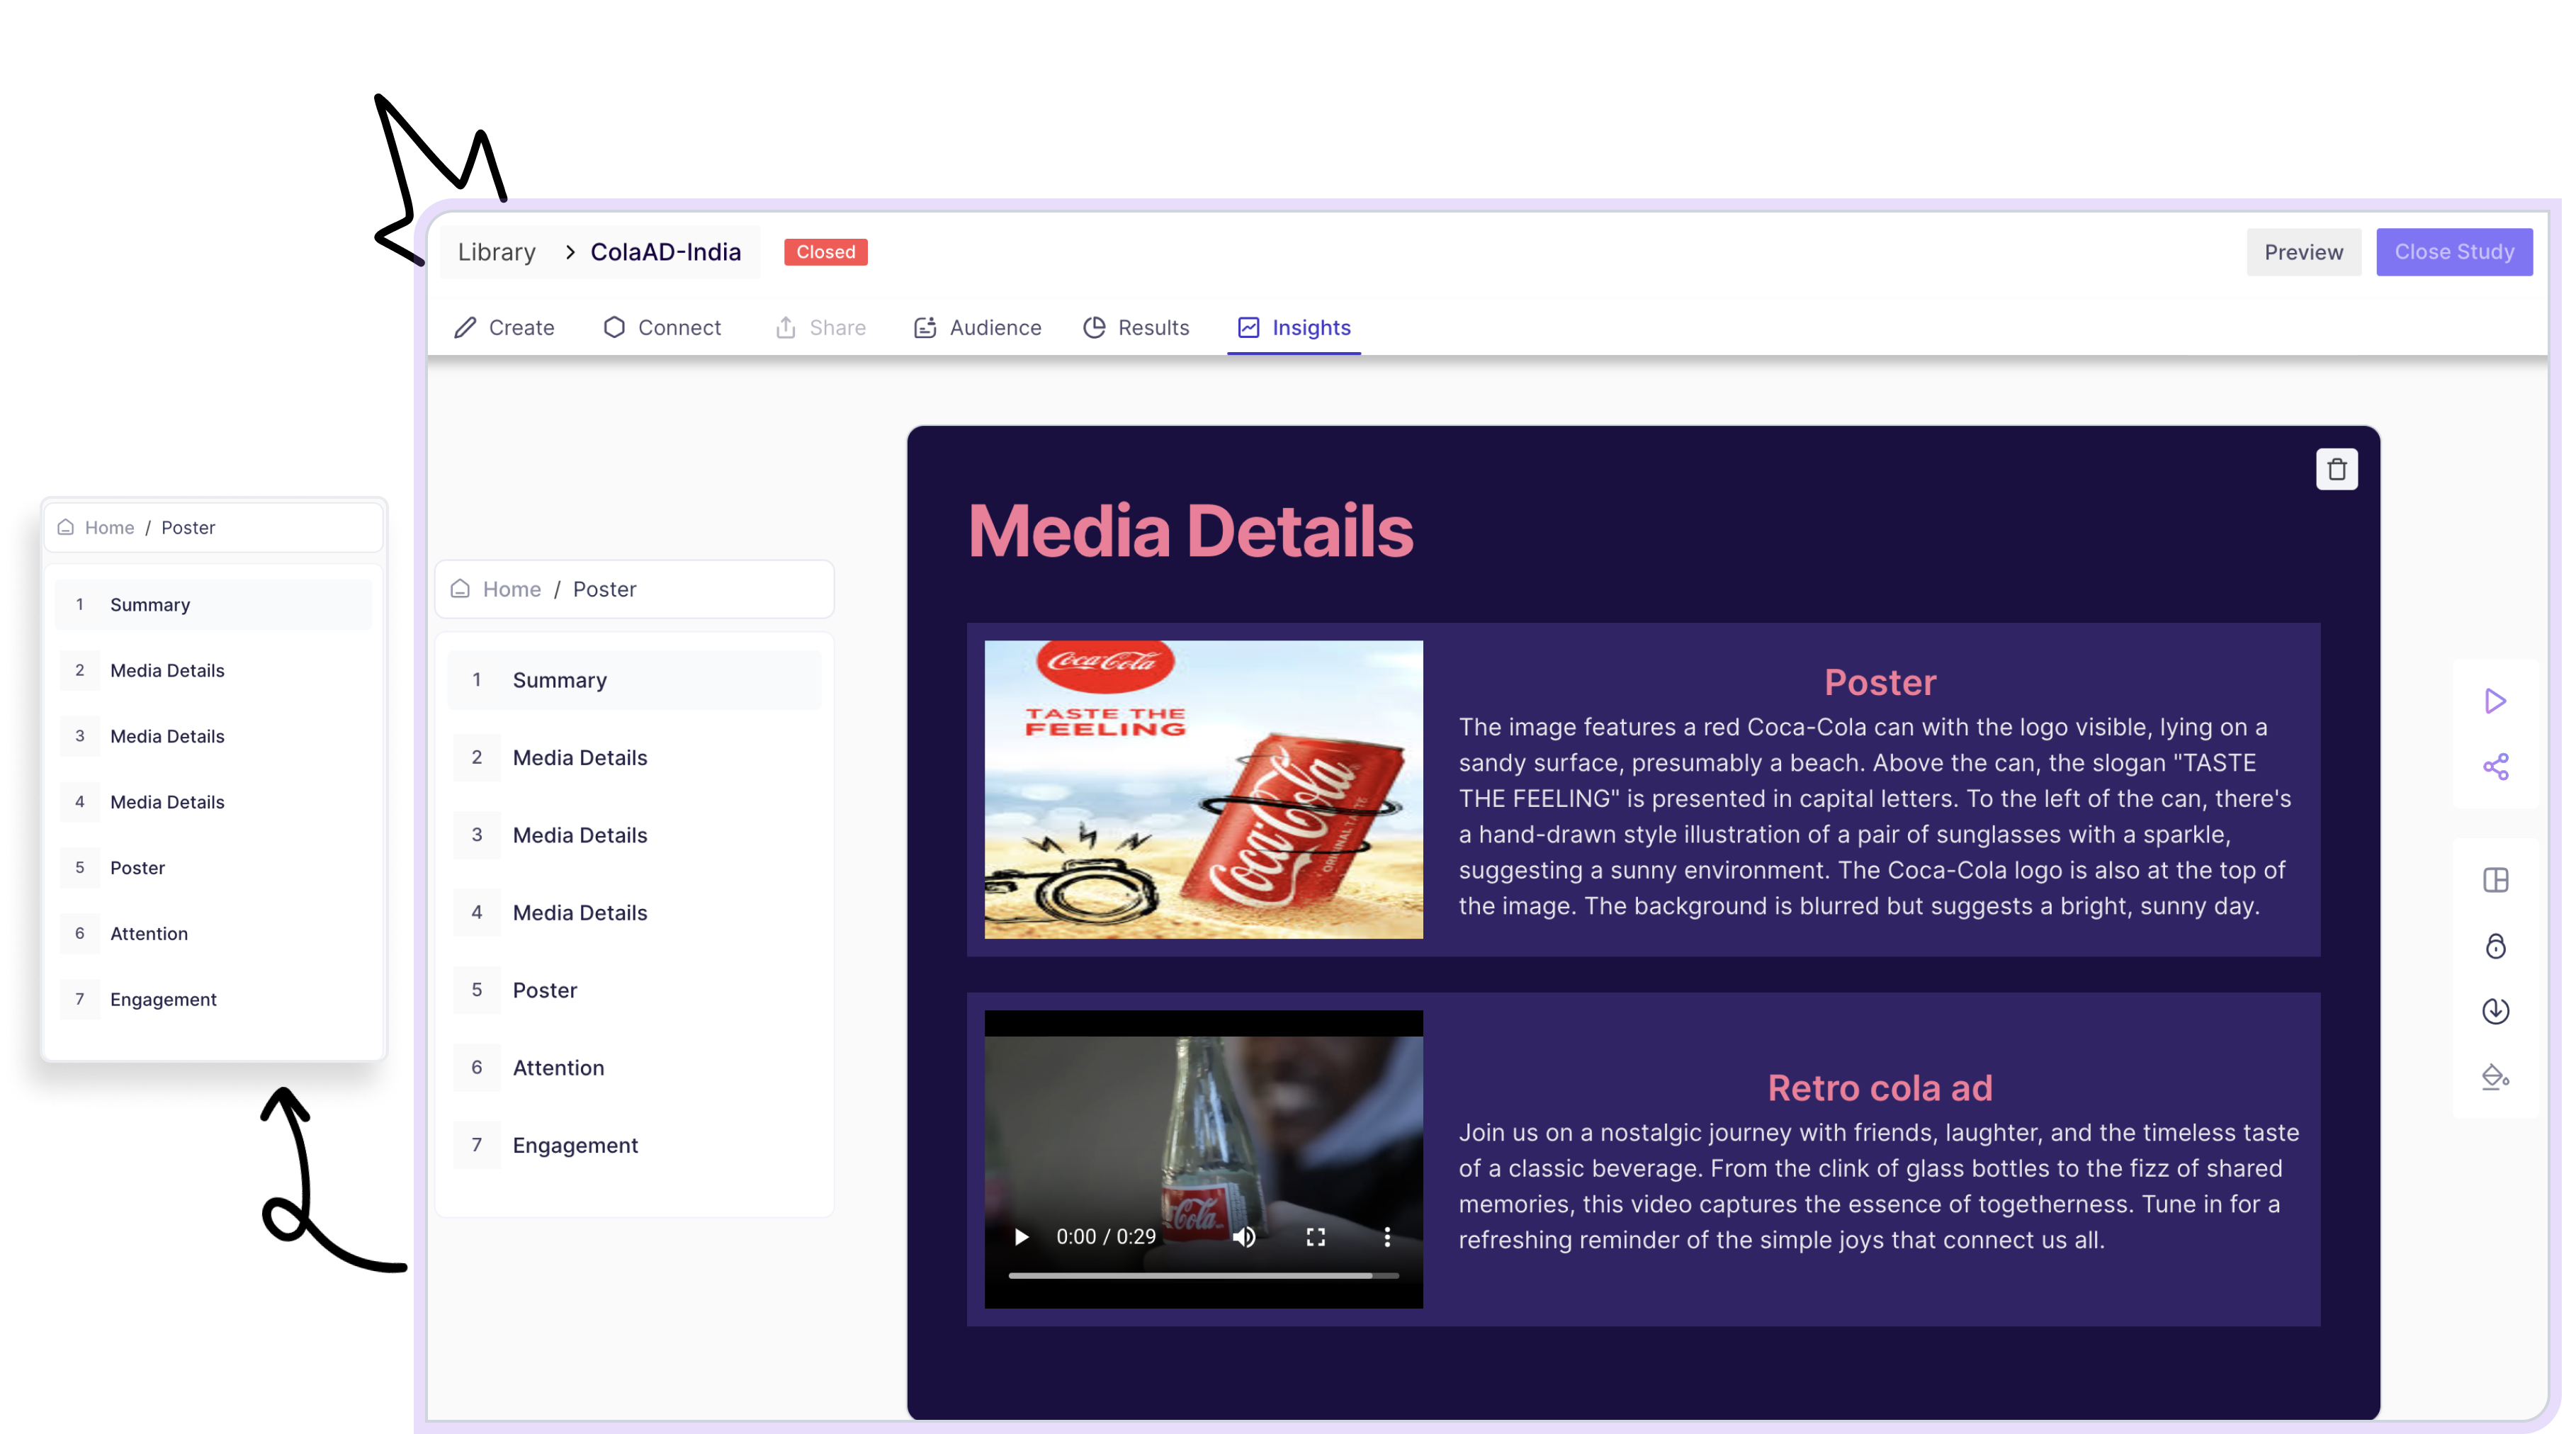Screen dimensions: 2576x1434
Task: Click the home icon in main breadcrumb
Action: point(460,589)
